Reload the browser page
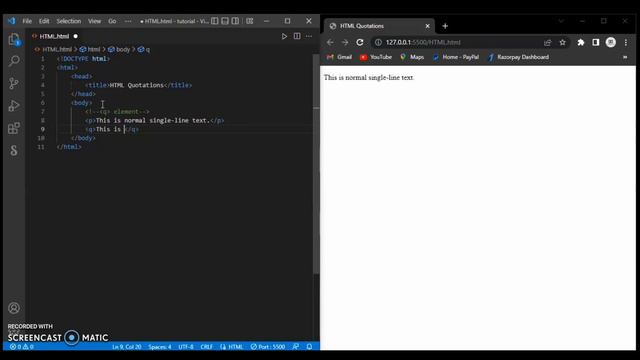The height and width of the screenshot is (360, 640). point(360,42)
